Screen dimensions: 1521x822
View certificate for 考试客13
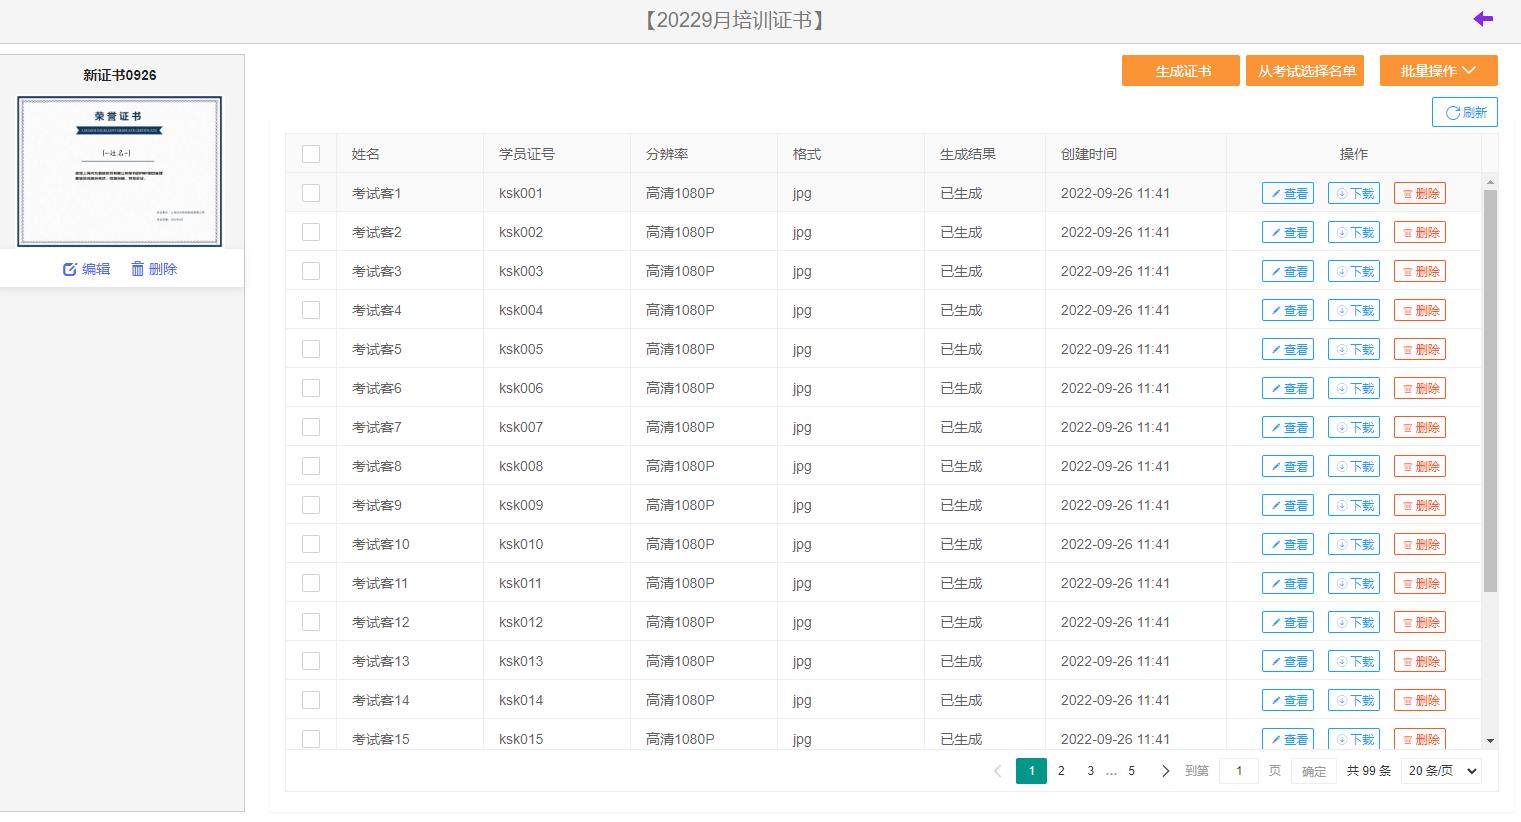click(1287, 662)
